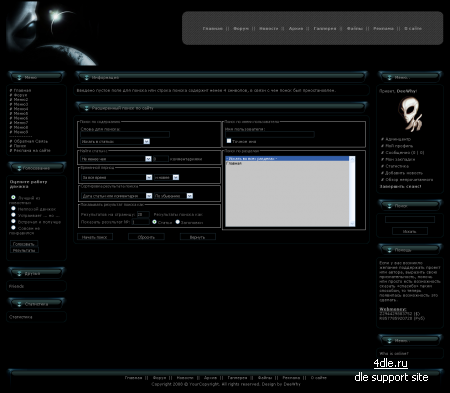The height and width of the screenshot is (393, 450).
Task: Click the Голосовать poll button
Action: (24, 244)
